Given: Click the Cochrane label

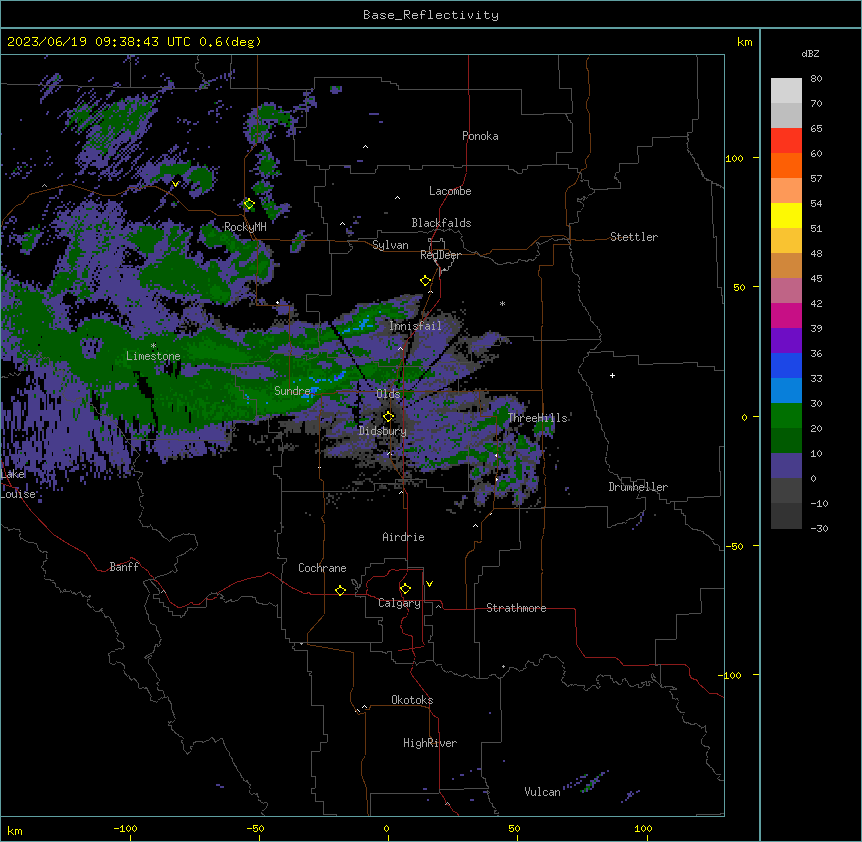Looking at the screenshot, I should [322, 568].
